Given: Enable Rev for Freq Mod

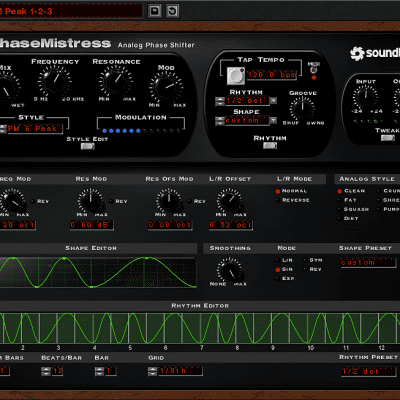Looking at the screenshot, I should [x=32, y=201].
